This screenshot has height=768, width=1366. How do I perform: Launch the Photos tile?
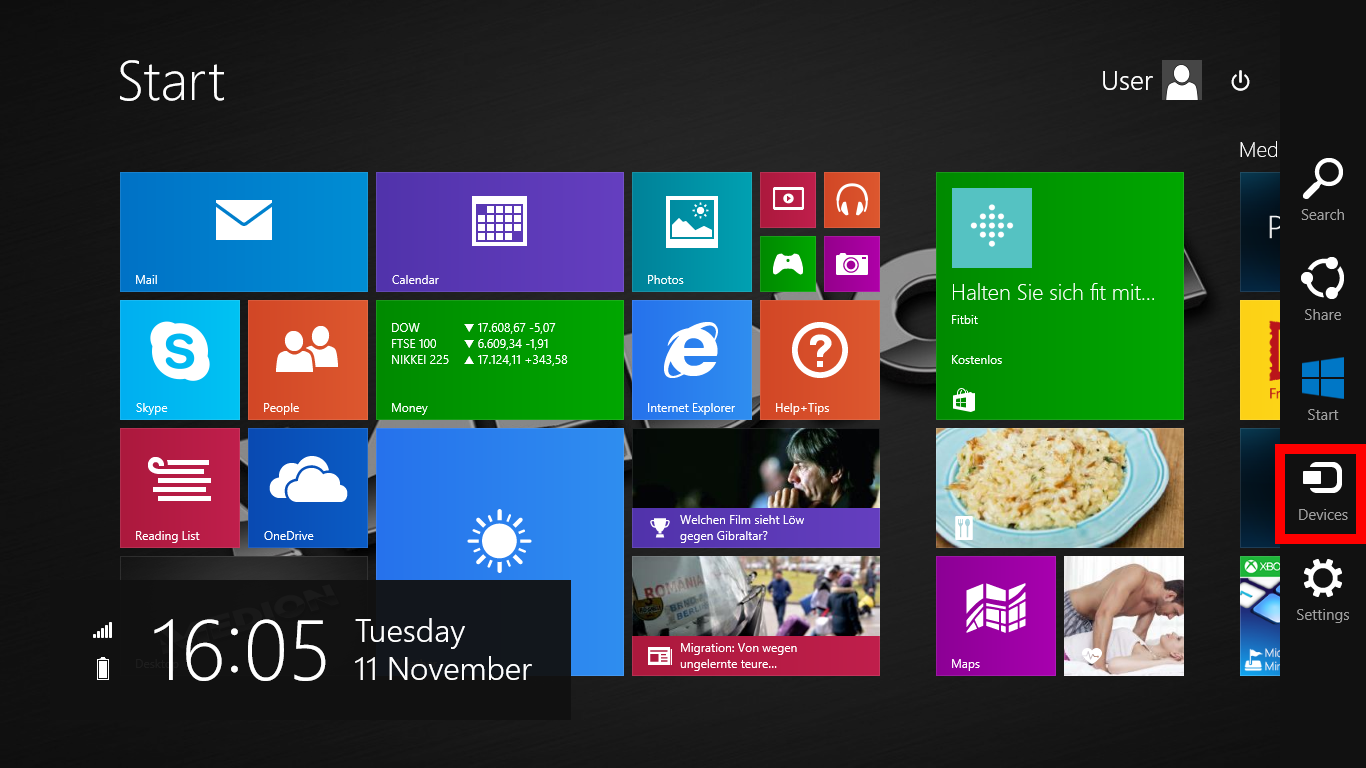(692, 232)
